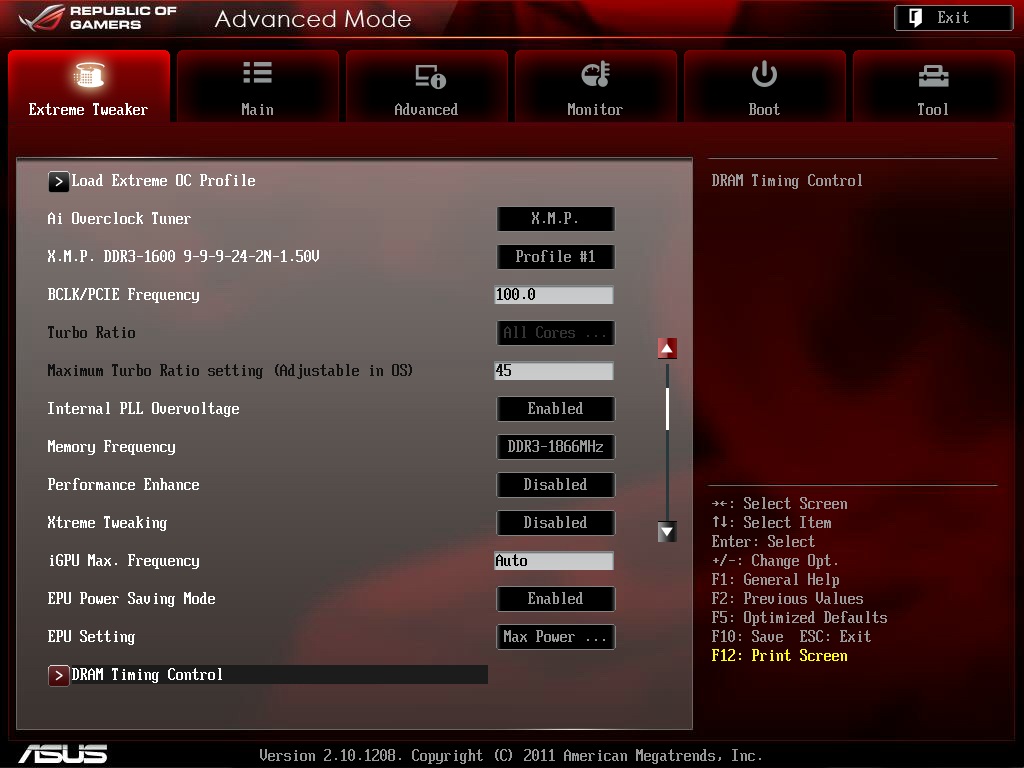This screenshot has height=768, width=1024.
Task: Click the Advanced Mode title text
Action: [x=313, y=19]
